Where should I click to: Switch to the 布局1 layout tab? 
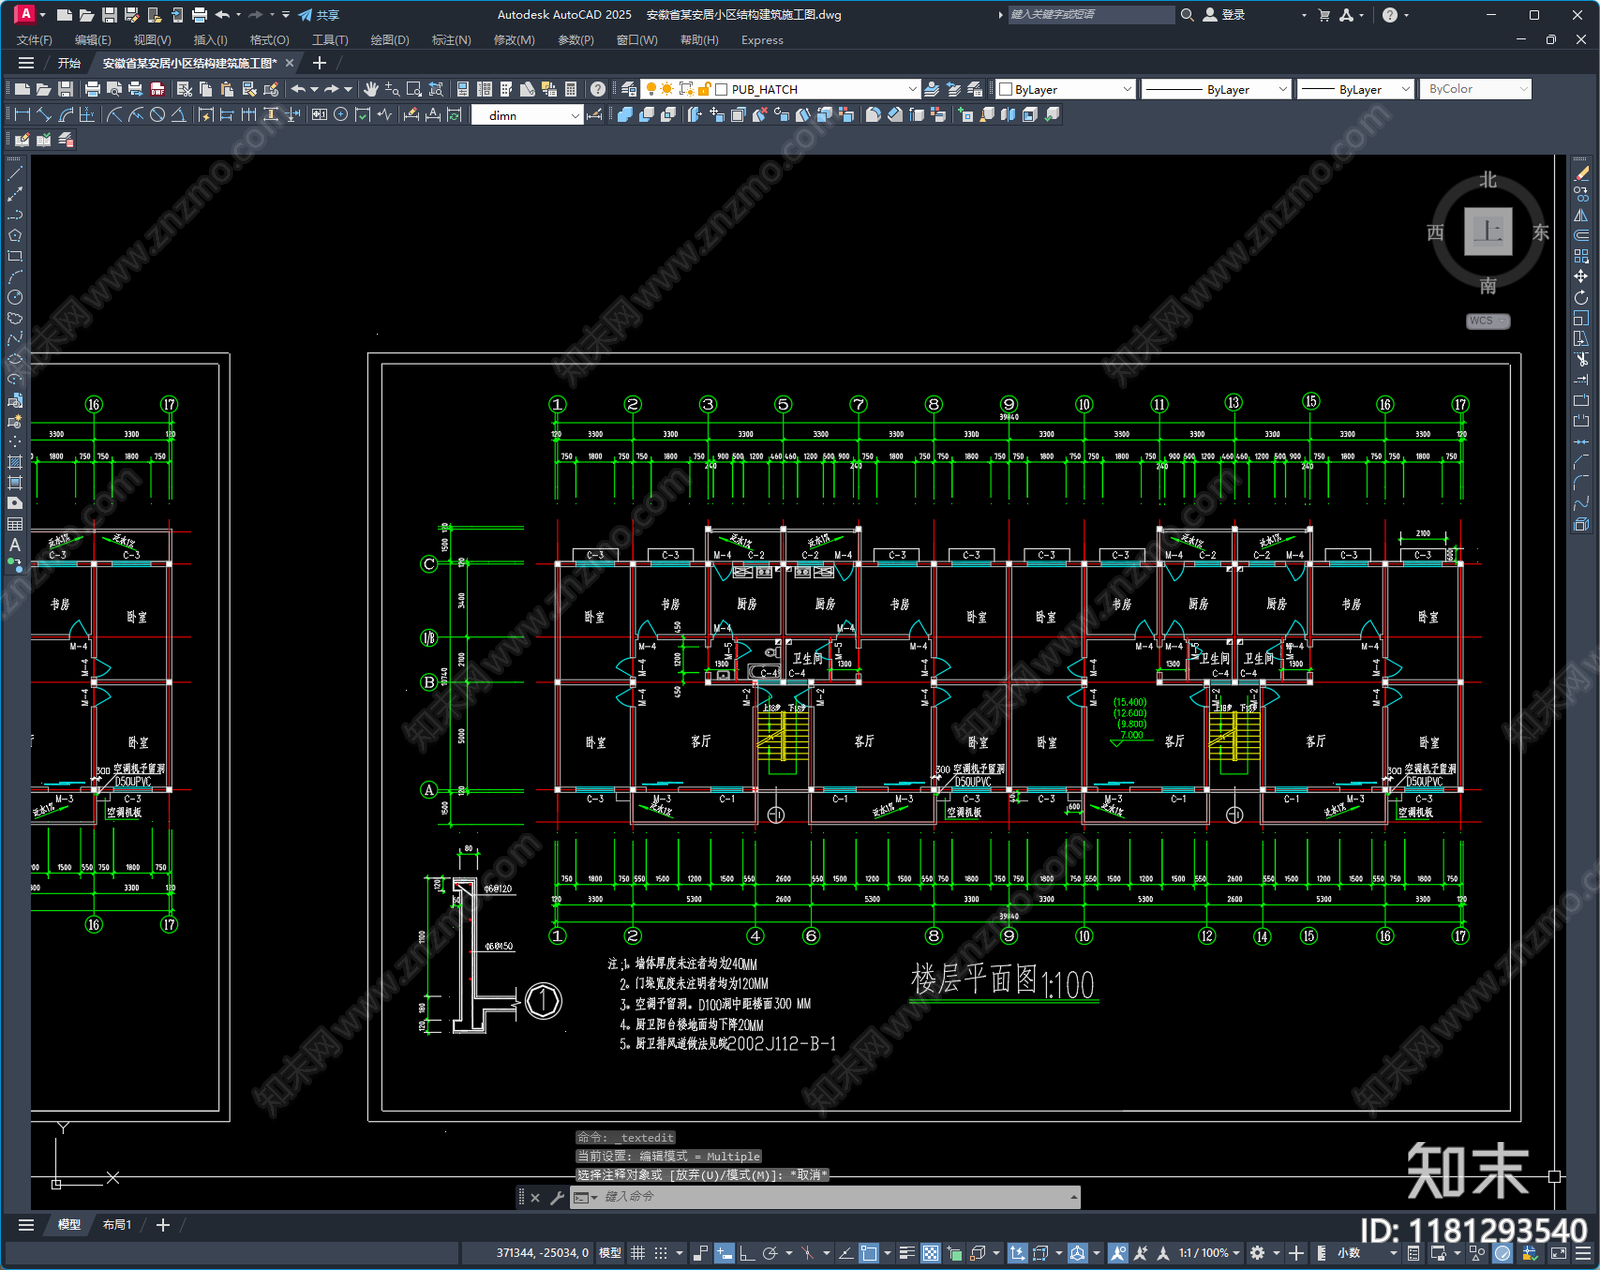(x=117, y=1225)
